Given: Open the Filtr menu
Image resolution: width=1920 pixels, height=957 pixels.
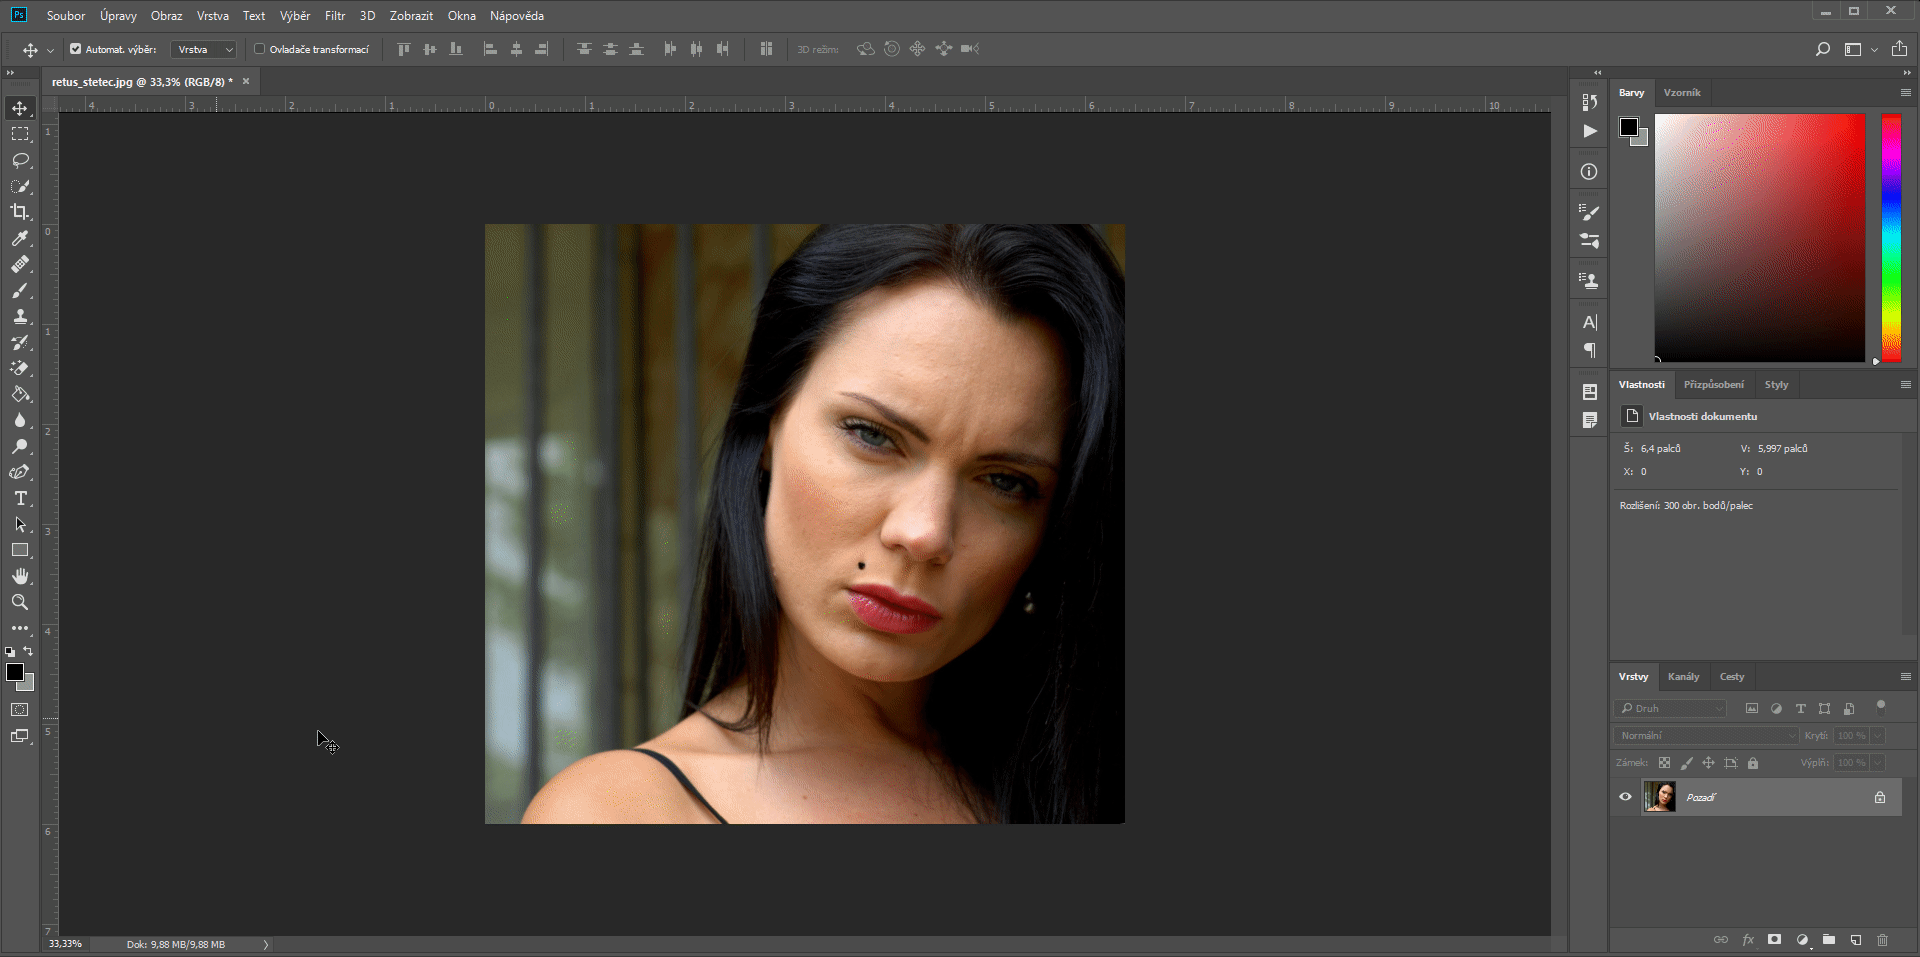Looking at the screenshot, I should coord(334,15).
